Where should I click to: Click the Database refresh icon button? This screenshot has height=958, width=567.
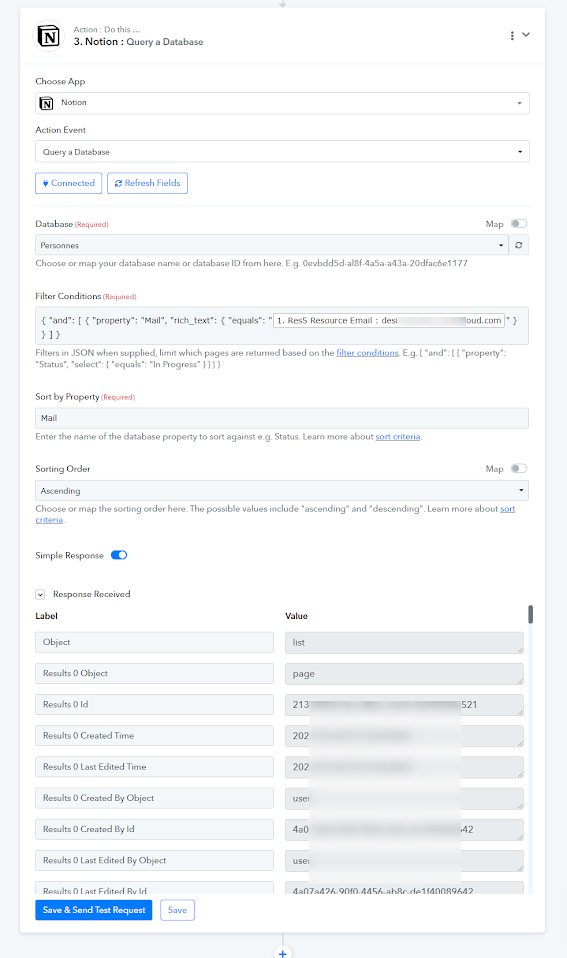[x=519, y=245]
